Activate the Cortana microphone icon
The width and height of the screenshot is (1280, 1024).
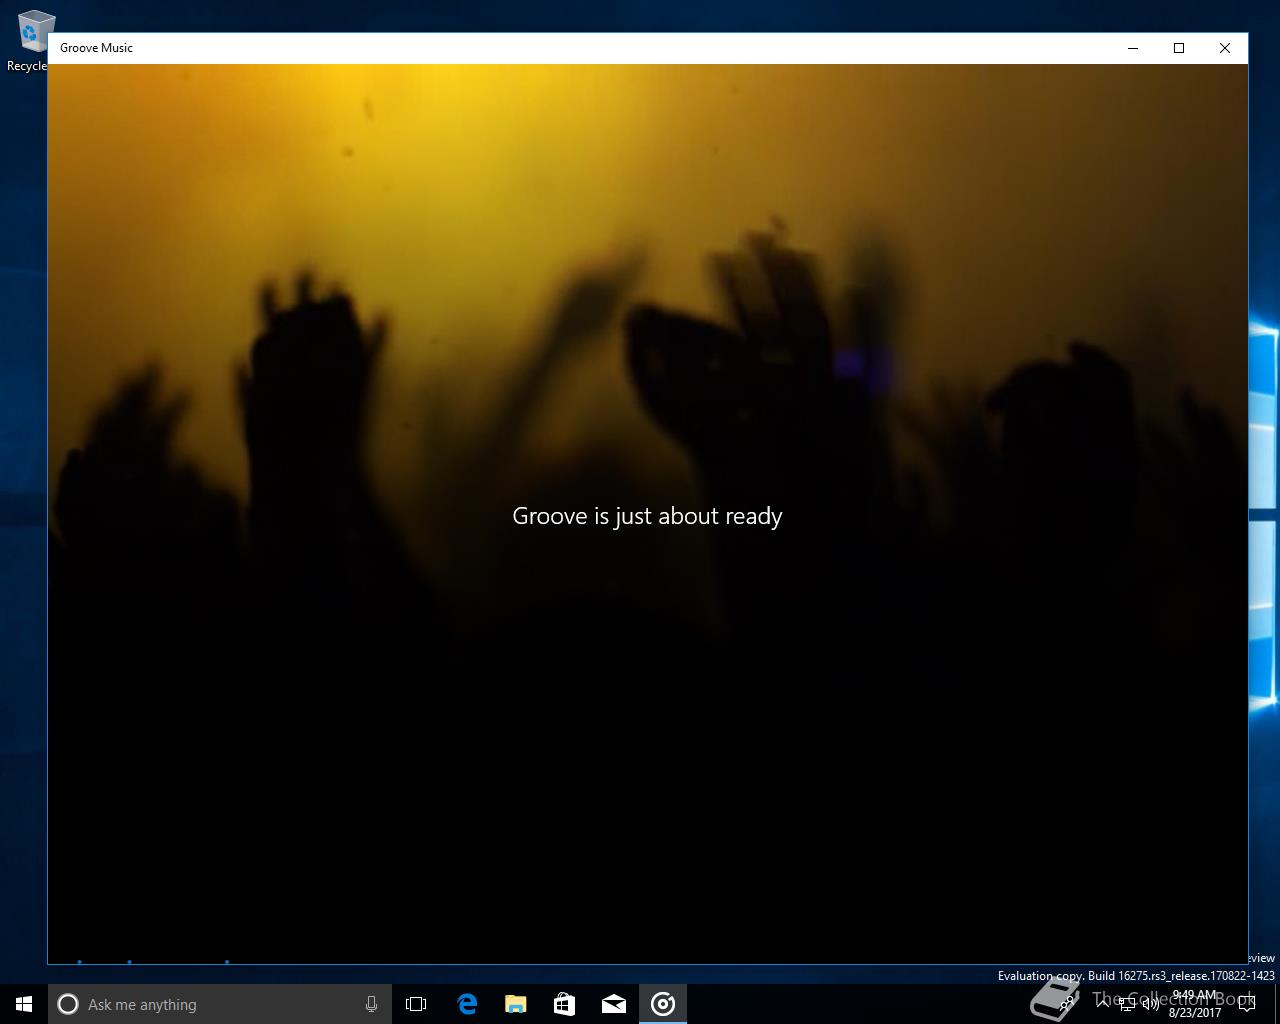pyautogui.click(x=371, y=1004)
